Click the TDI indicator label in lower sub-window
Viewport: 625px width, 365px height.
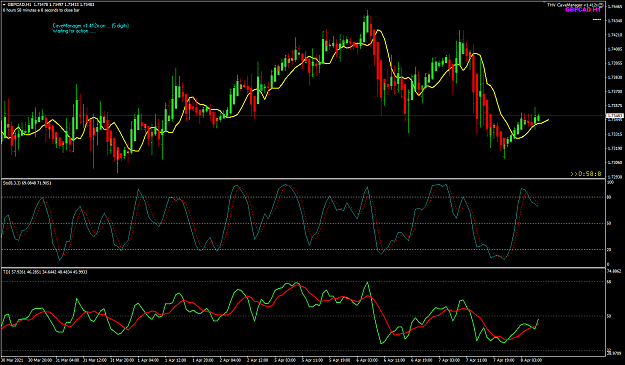tap(45, 272)
